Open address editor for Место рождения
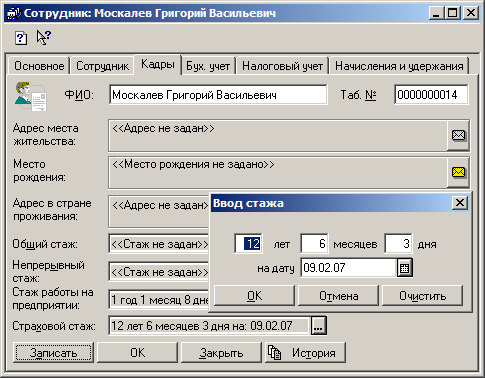 point(458,172)
